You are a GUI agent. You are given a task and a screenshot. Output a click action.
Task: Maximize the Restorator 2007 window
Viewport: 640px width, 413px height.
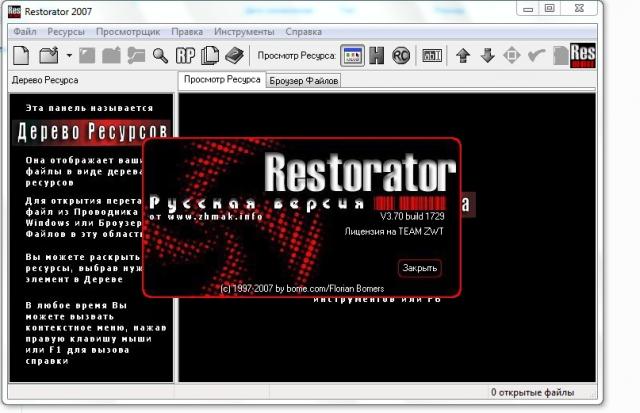(x=550, y=9)
